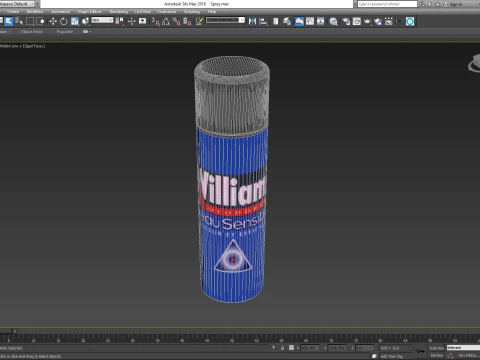480x360 pixels.
Task: Open the reference coordinate system dropdown
Action: [102, 20]
